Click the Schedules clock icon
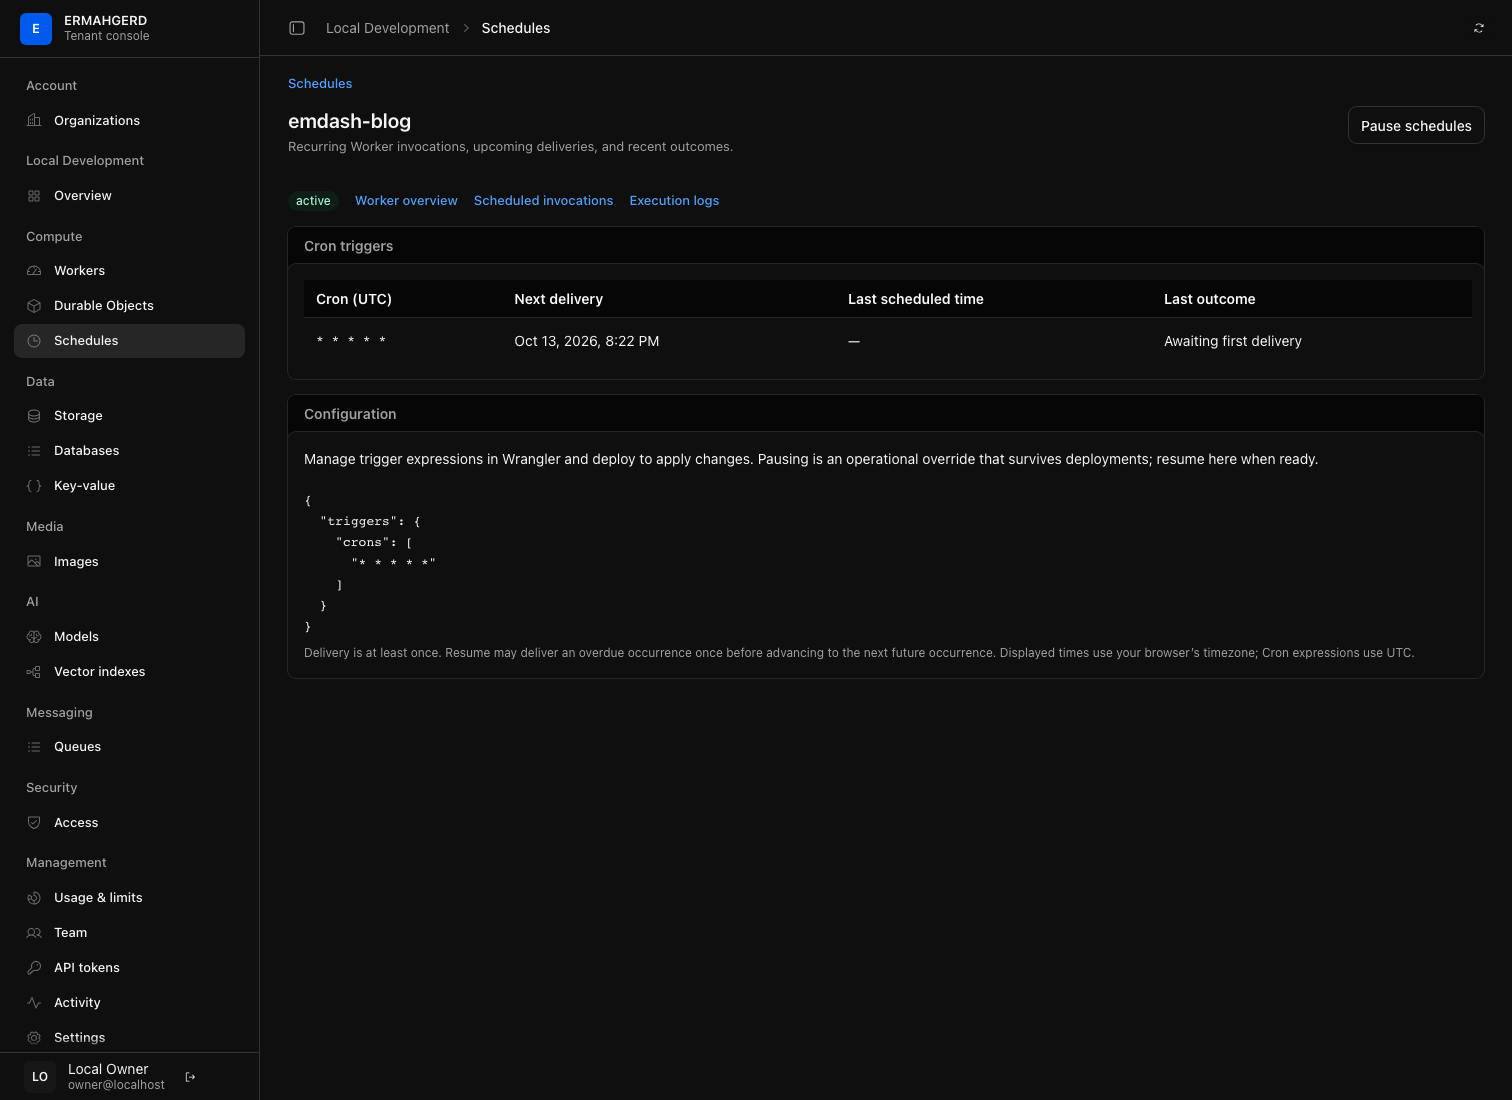 [34, 341]
